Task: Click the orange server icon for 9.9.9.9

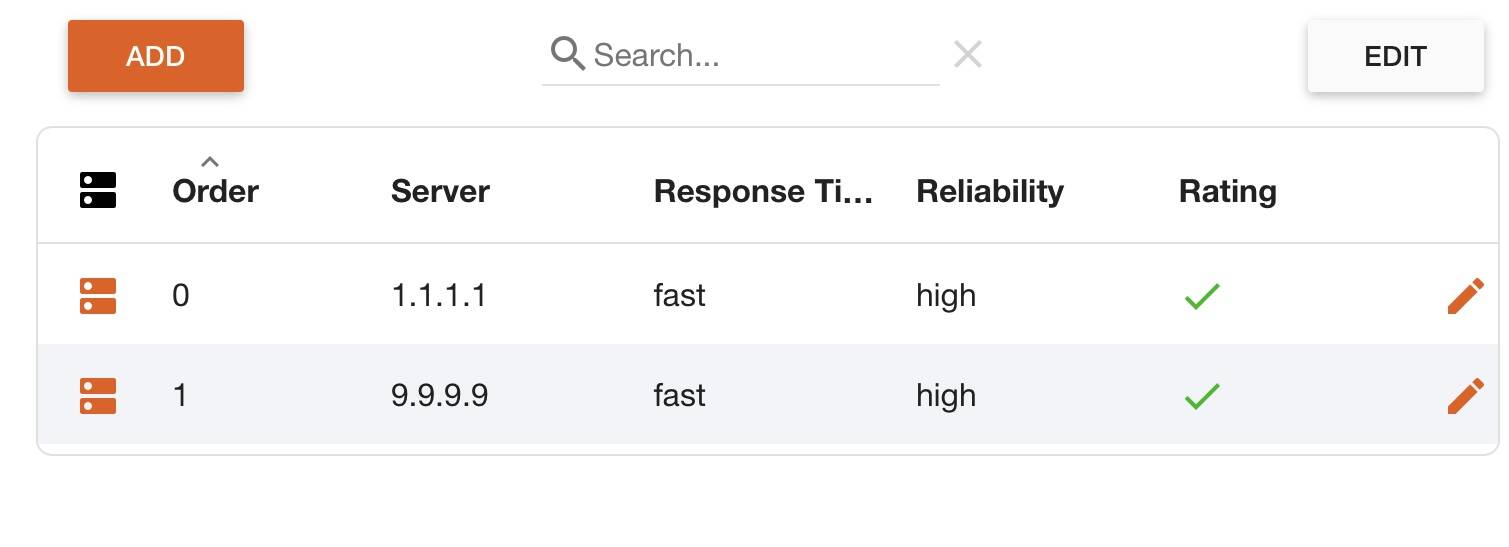Action: [x=98, y=396]
